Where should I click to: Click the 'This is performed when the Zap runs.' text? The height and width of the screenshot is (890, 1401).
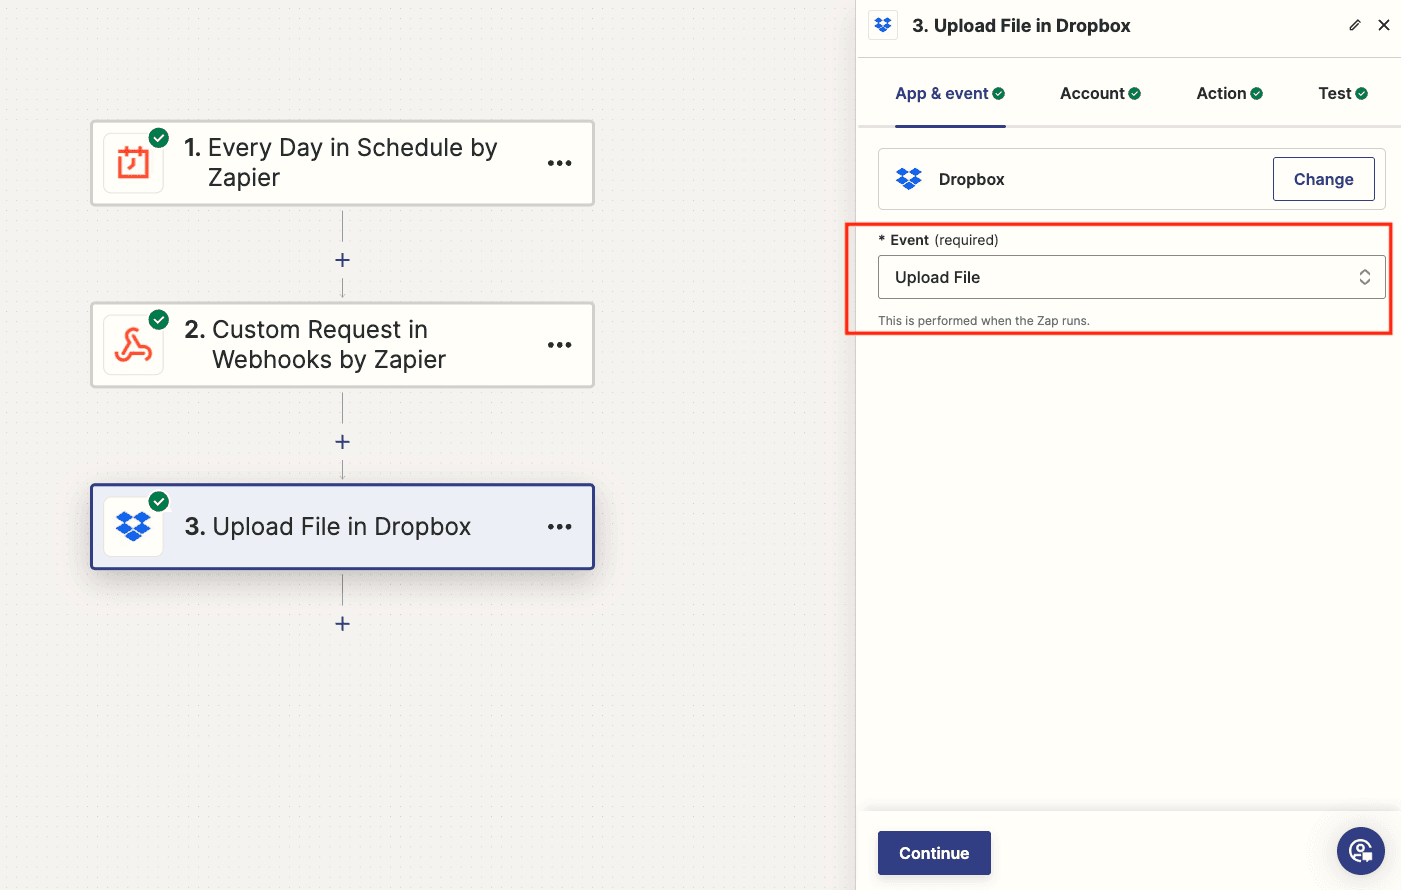click(984, 321)
